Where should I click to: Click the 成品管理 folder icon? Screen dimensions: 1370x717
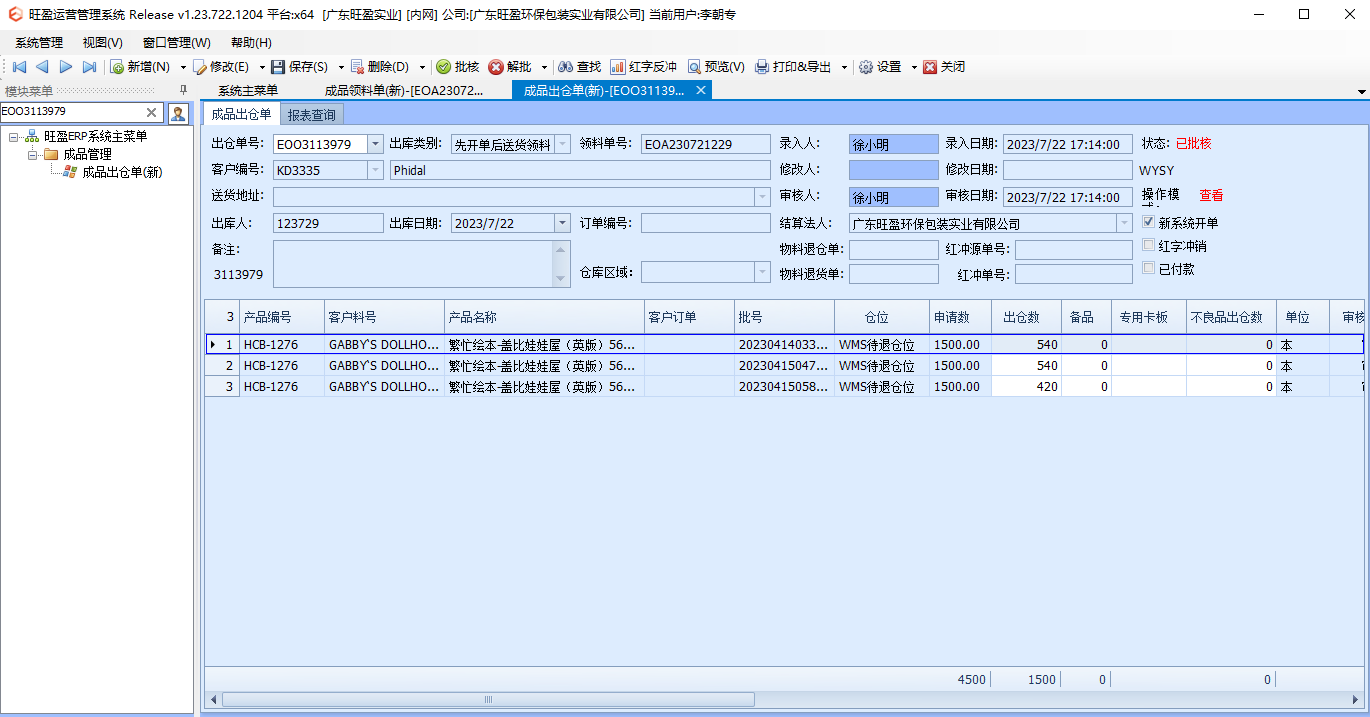(51, 154)
